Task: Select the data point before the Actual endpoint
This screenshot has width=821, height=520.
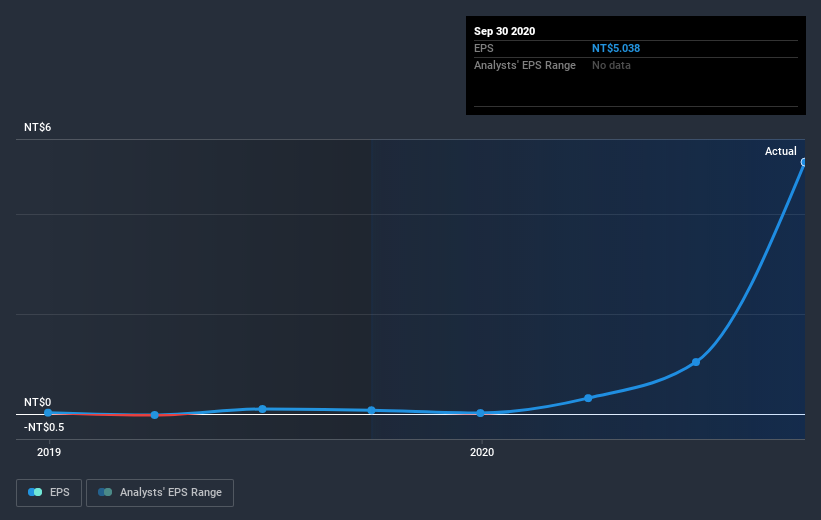Action: 696,362
